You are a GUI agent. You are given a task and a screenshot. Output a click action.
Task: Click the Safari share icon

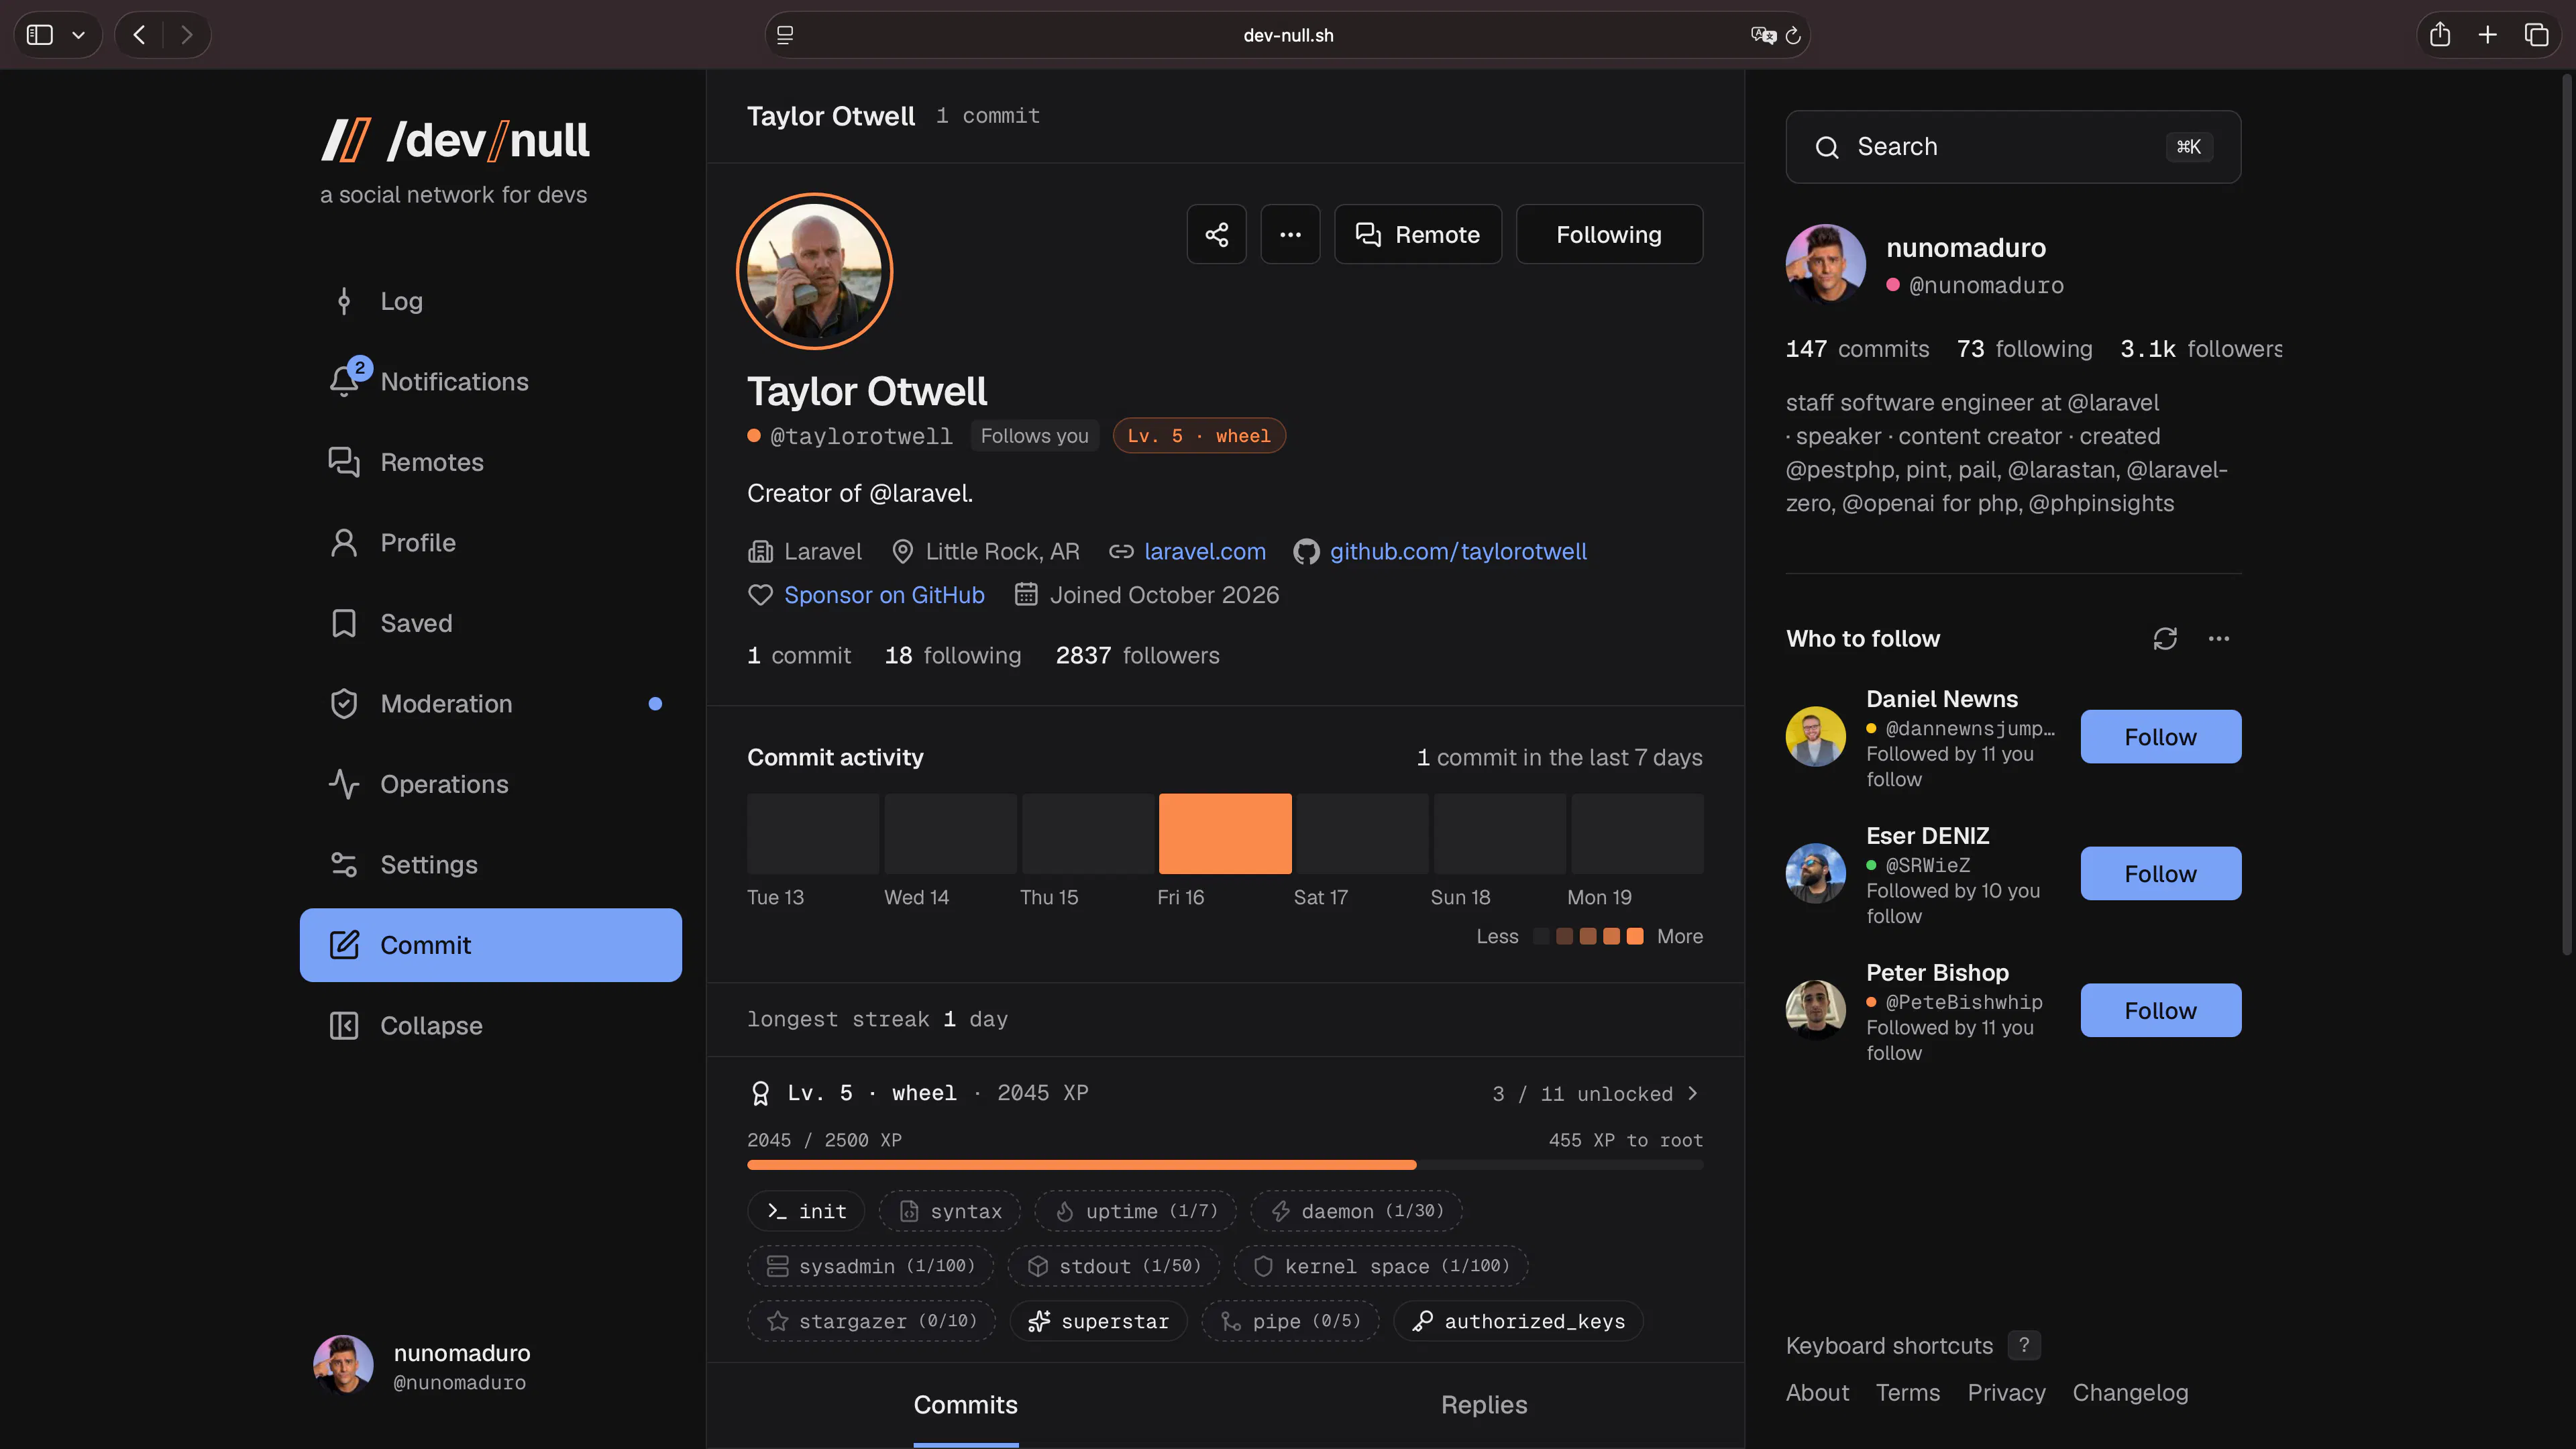point(2440,35)
